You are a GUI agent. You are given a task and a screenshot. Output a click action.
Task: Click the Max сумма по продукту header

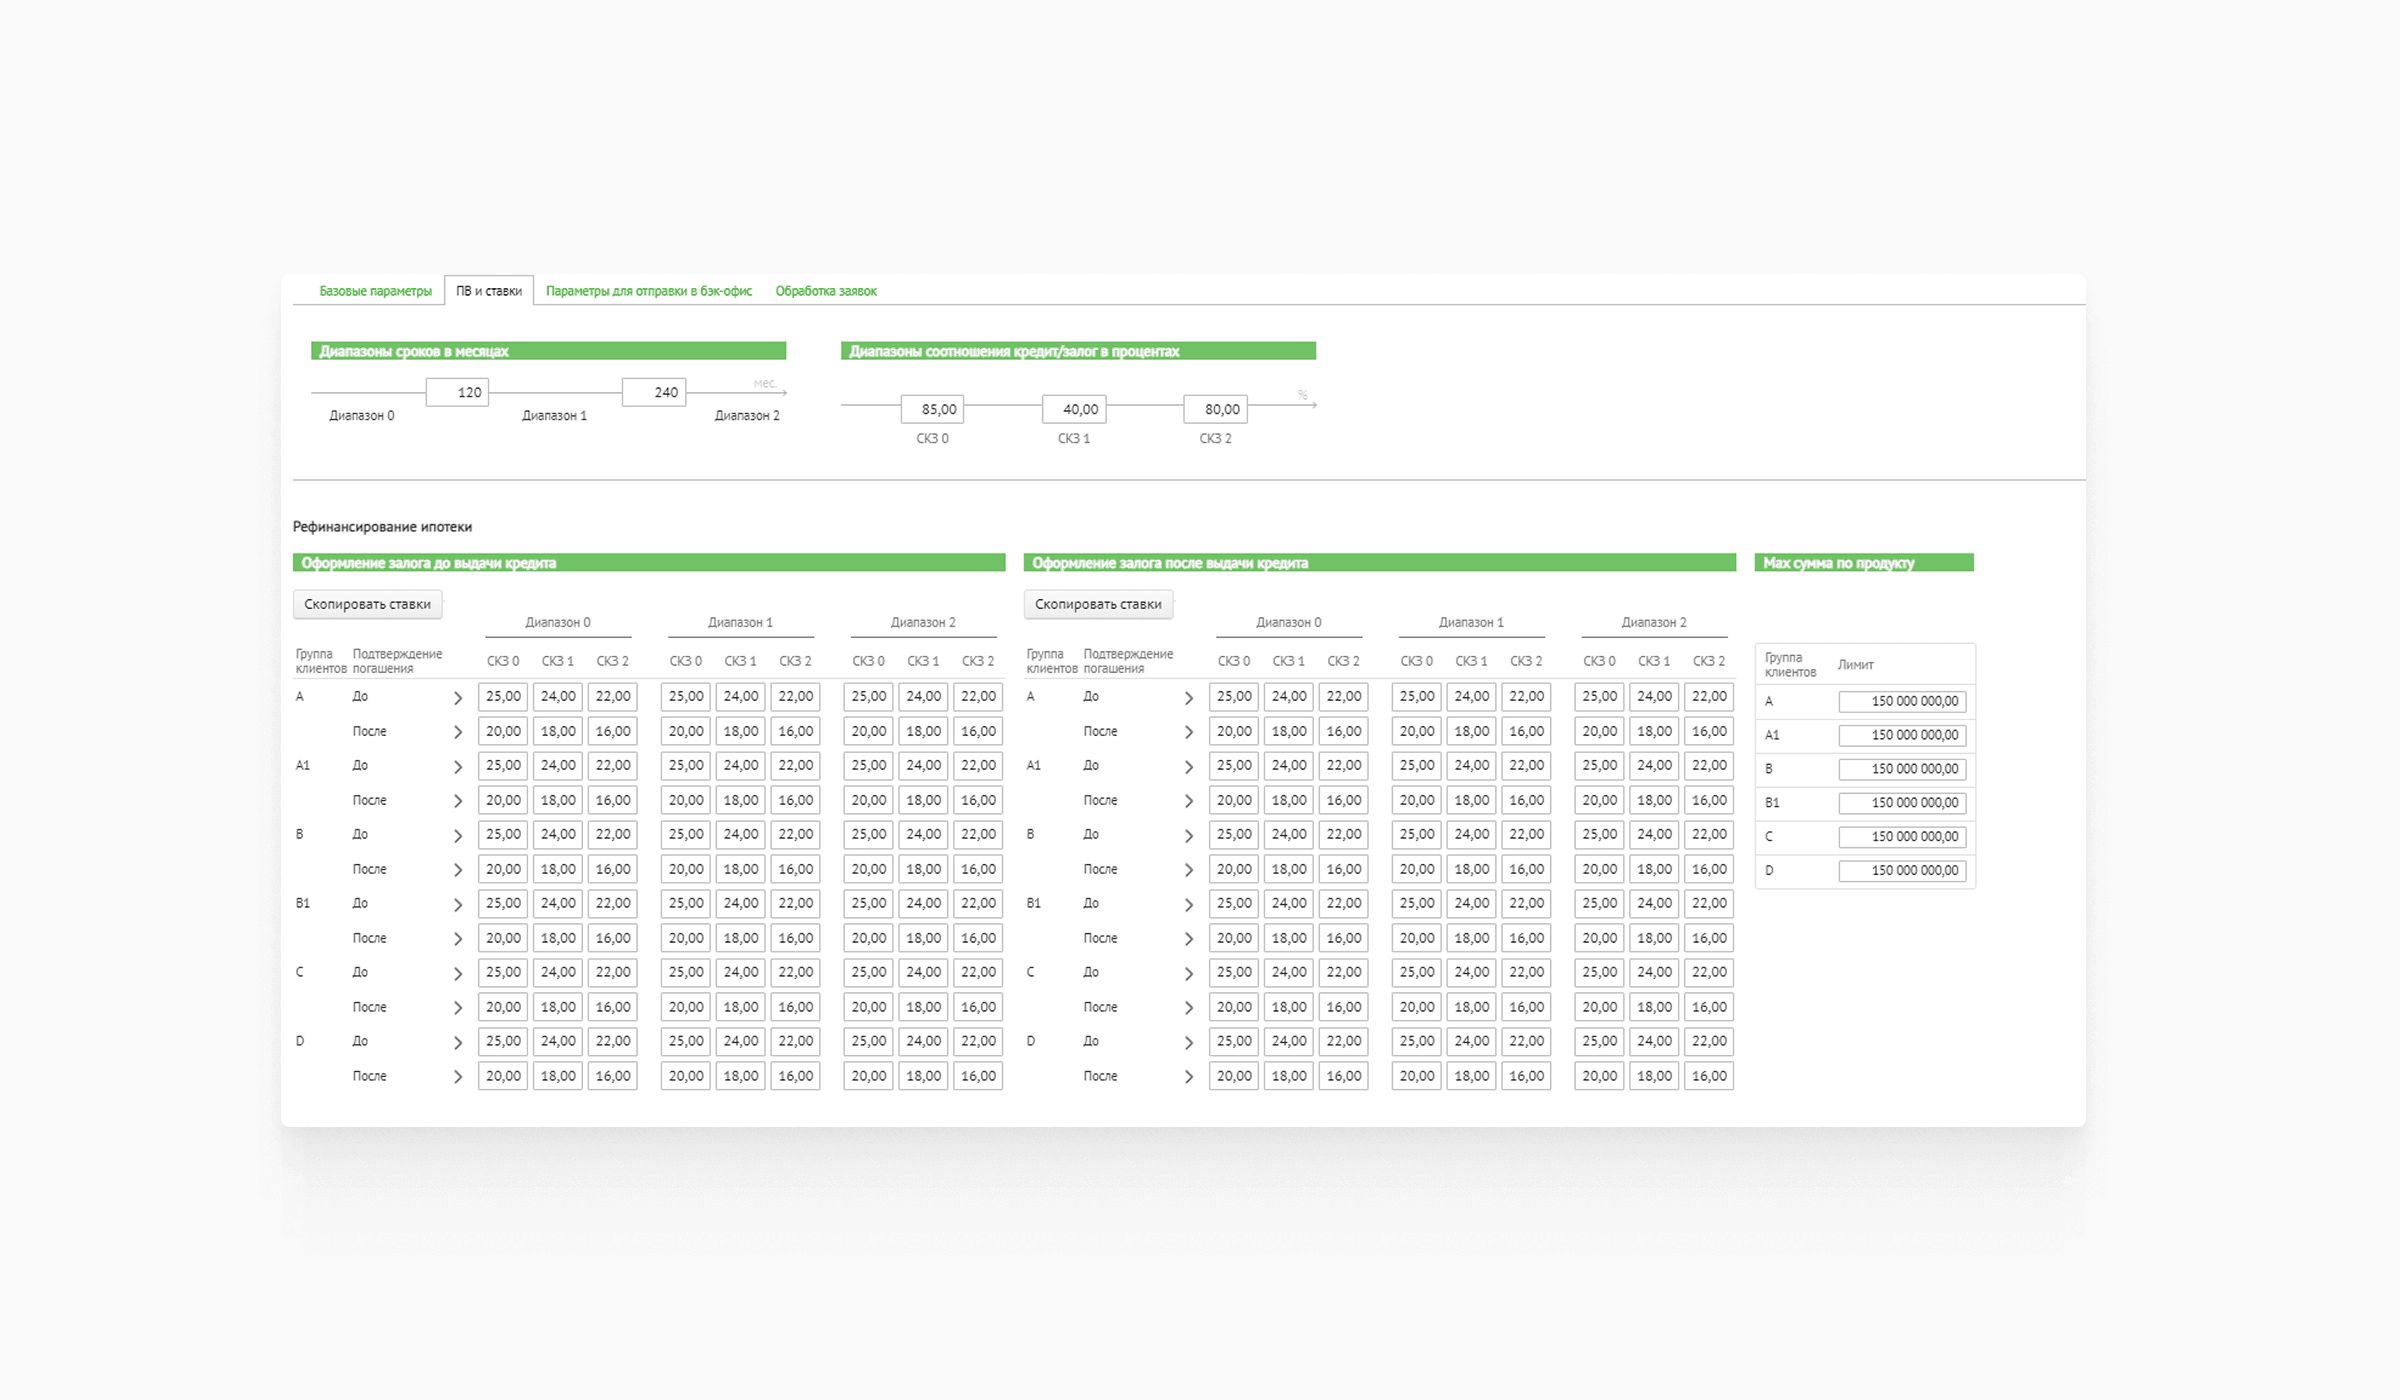click(x=1864, y=563)
